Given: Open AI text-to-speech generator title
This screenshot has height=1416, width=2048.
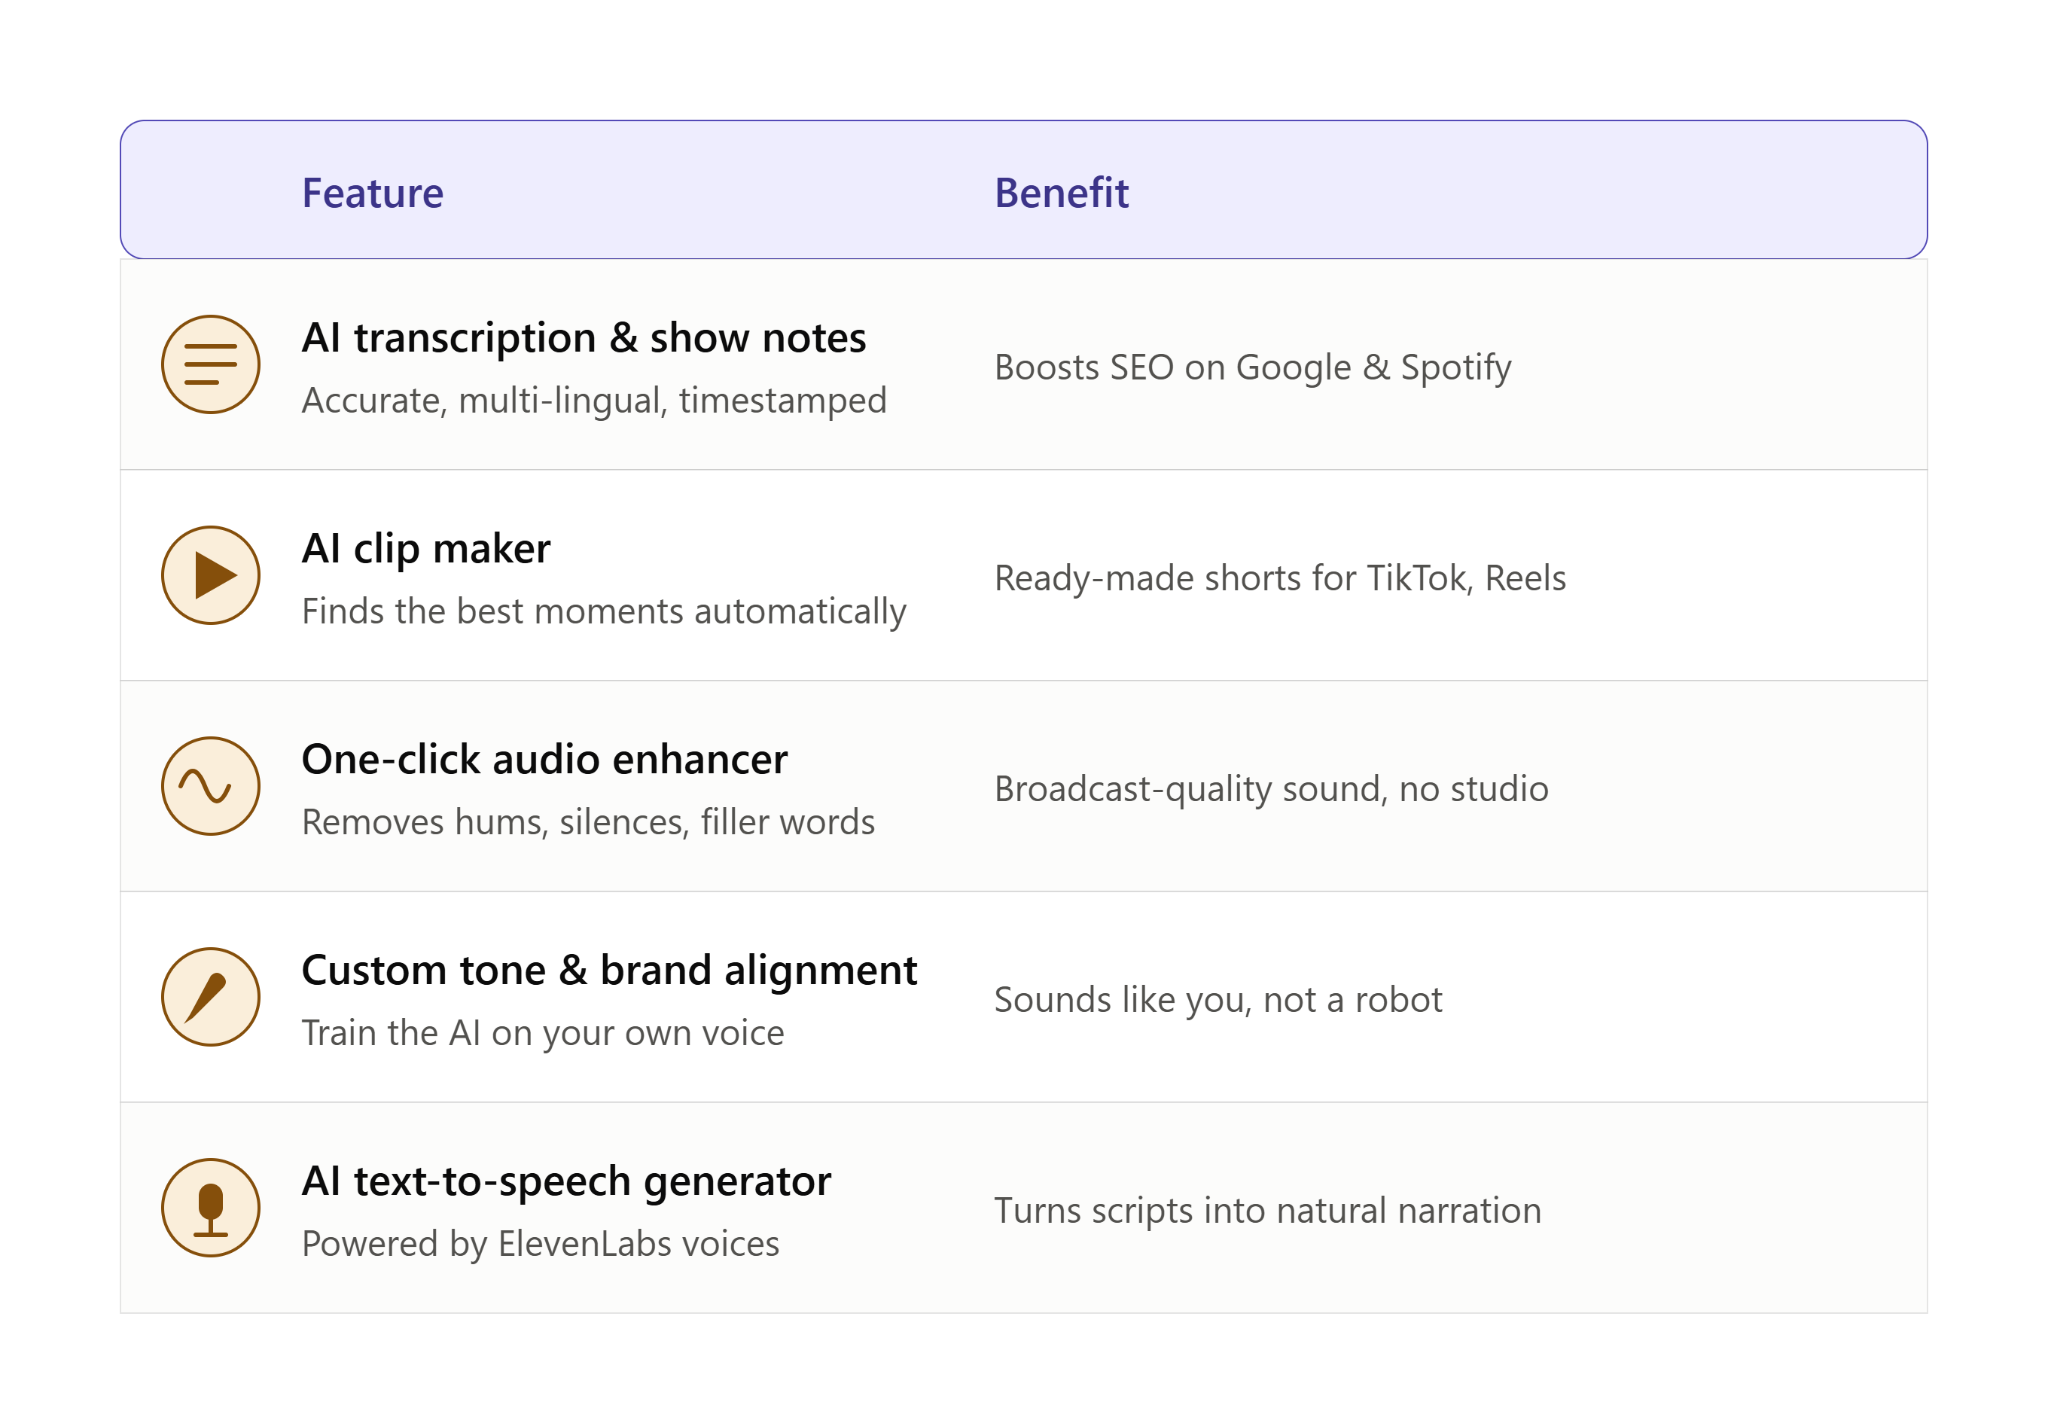Looking at the screenshot, I should 567,1181.
